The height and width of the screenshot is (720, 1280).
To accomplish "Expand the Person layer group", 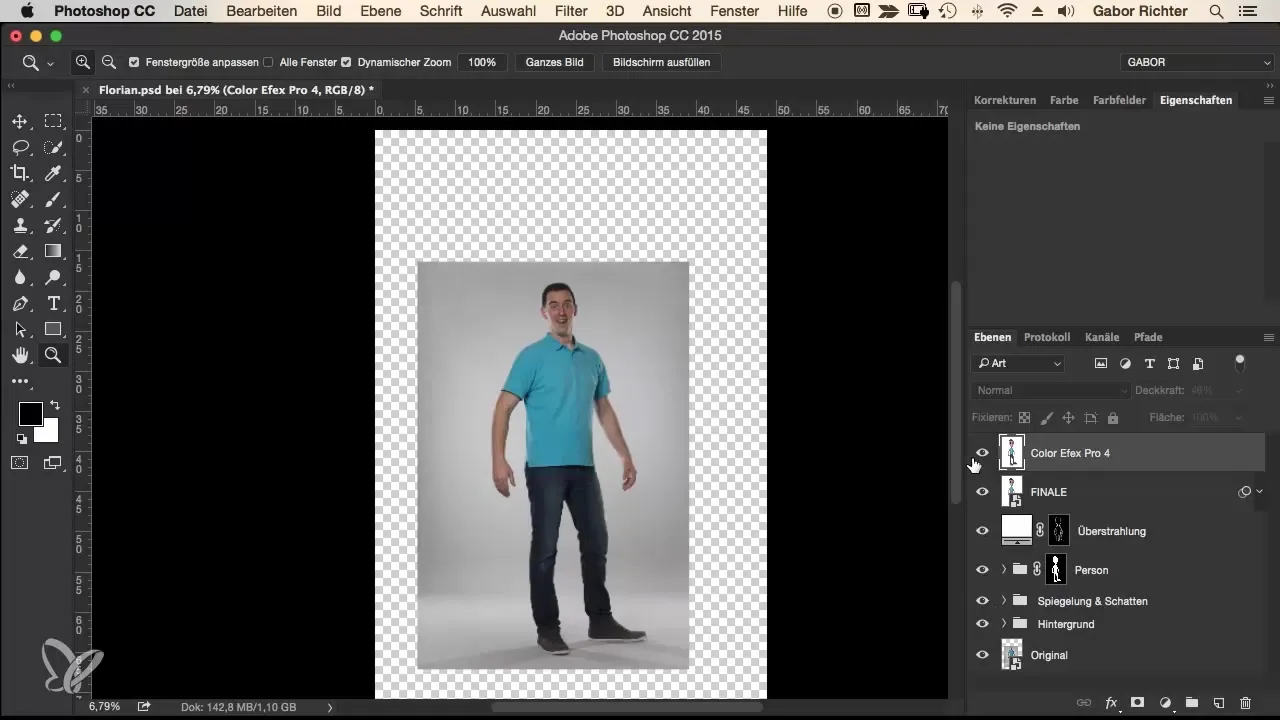I will 1003,570.
